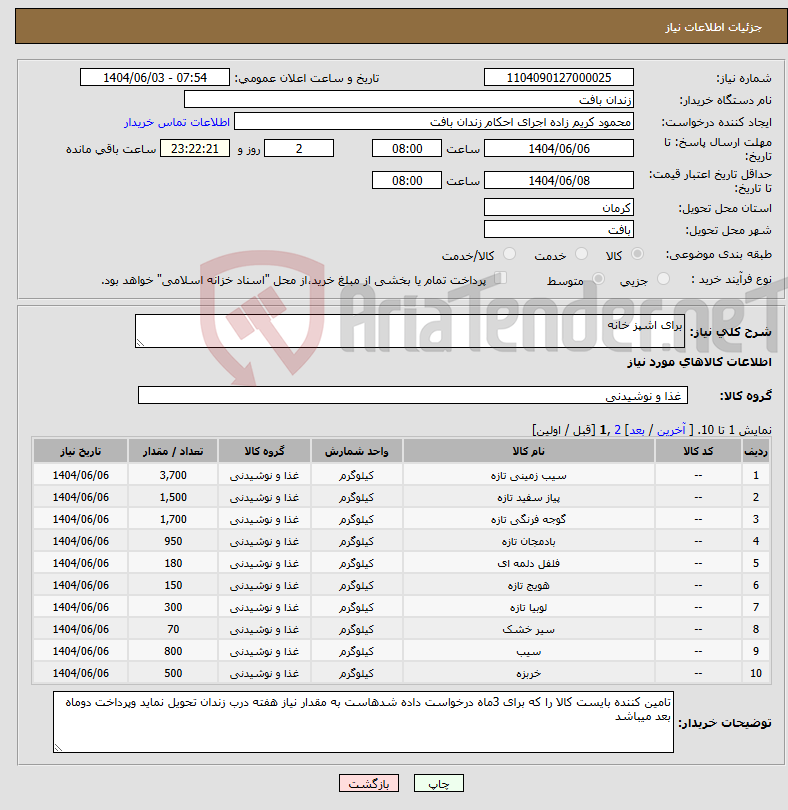Screen dimensions: 788x810
Task: Go to page 2 of items
Action: click(x=617, y=430)
